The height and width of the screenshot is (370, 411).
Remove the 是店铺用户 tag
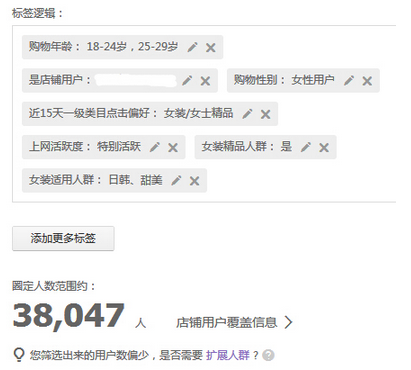pyautogui.click(x=205, y=81)
